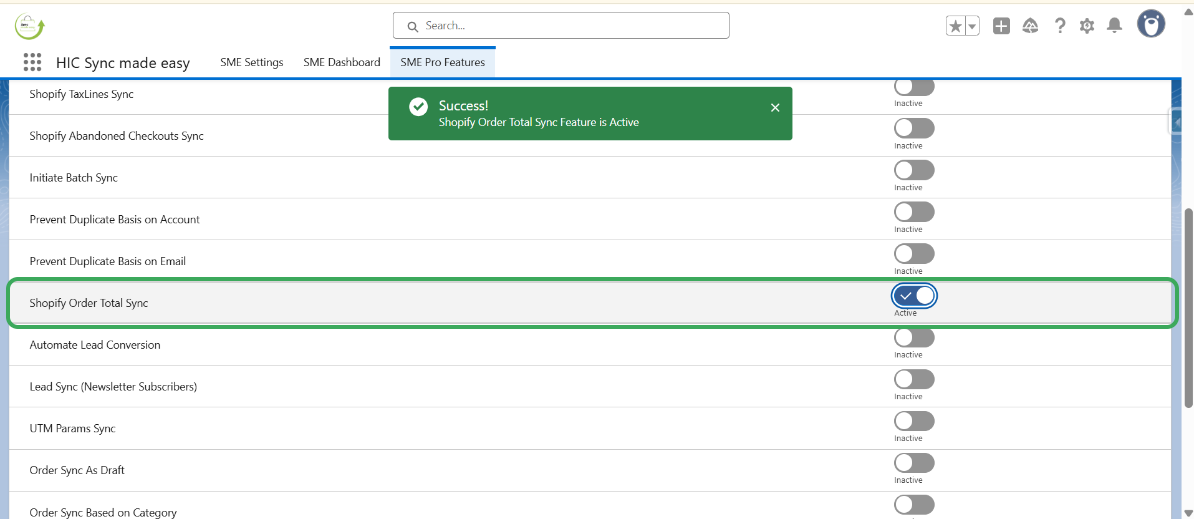Image resolution: width=1194 pixels, height=519 pixels.
Task: Expand the favorites list dropdown arrow
Action: coord(972,27)
